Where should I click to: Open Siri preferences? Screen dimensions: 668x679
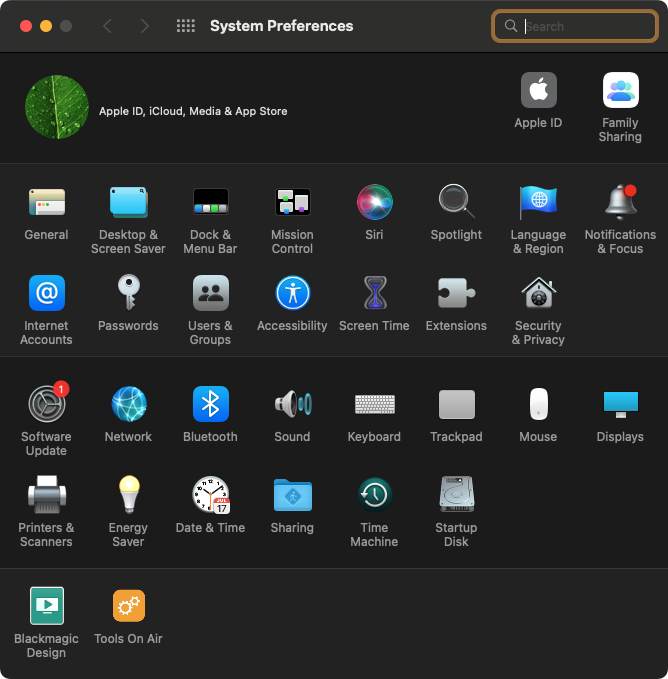(374, 202)
